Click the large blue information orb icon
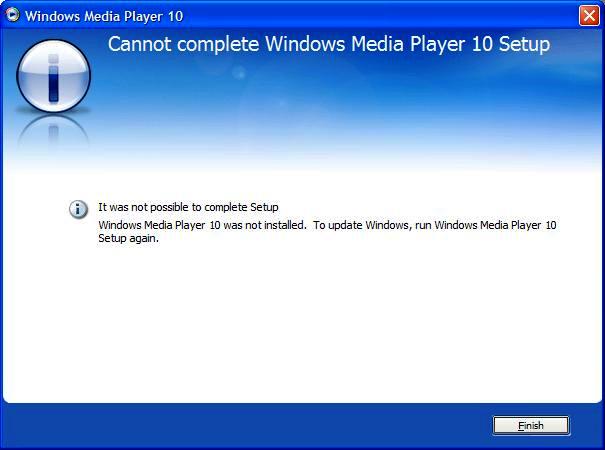Image resolution: width=605 pixels, height=450 pixels. pos(54,76)
